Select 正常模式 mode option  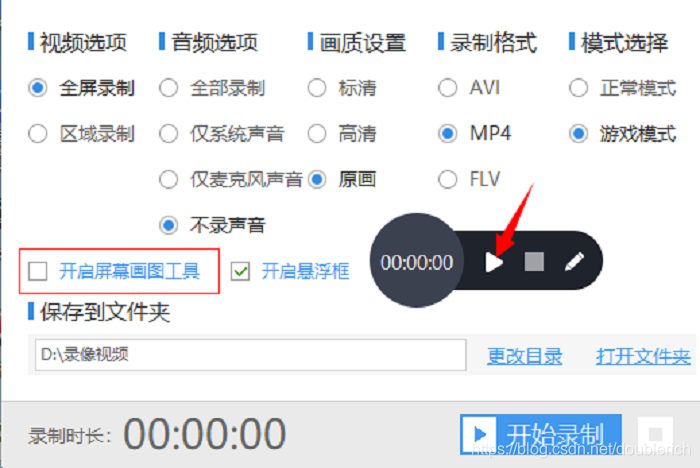[578, 88]
